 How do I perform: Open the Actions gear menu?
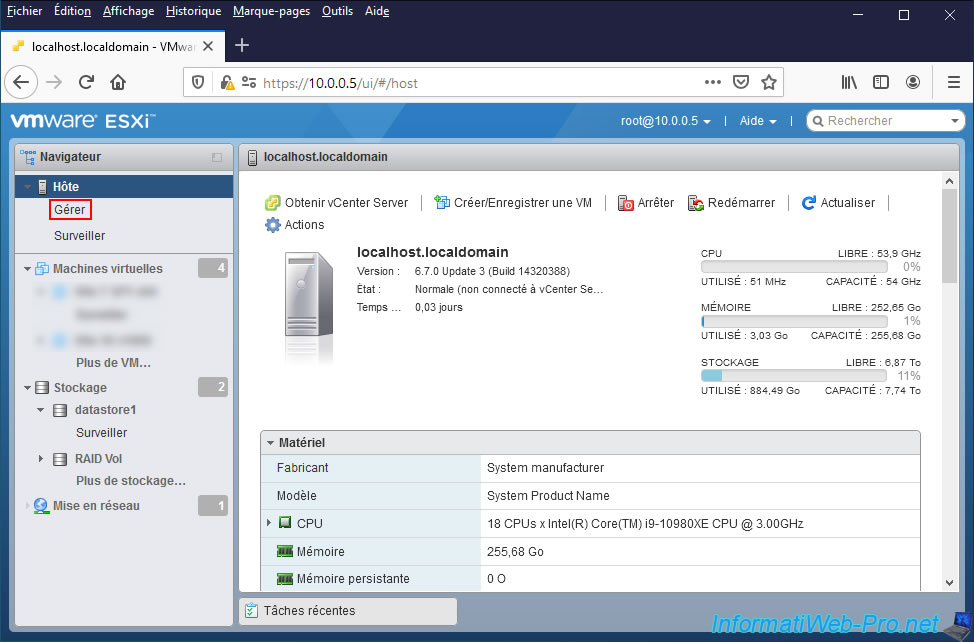pyautogui.click(x=294, y=225)
